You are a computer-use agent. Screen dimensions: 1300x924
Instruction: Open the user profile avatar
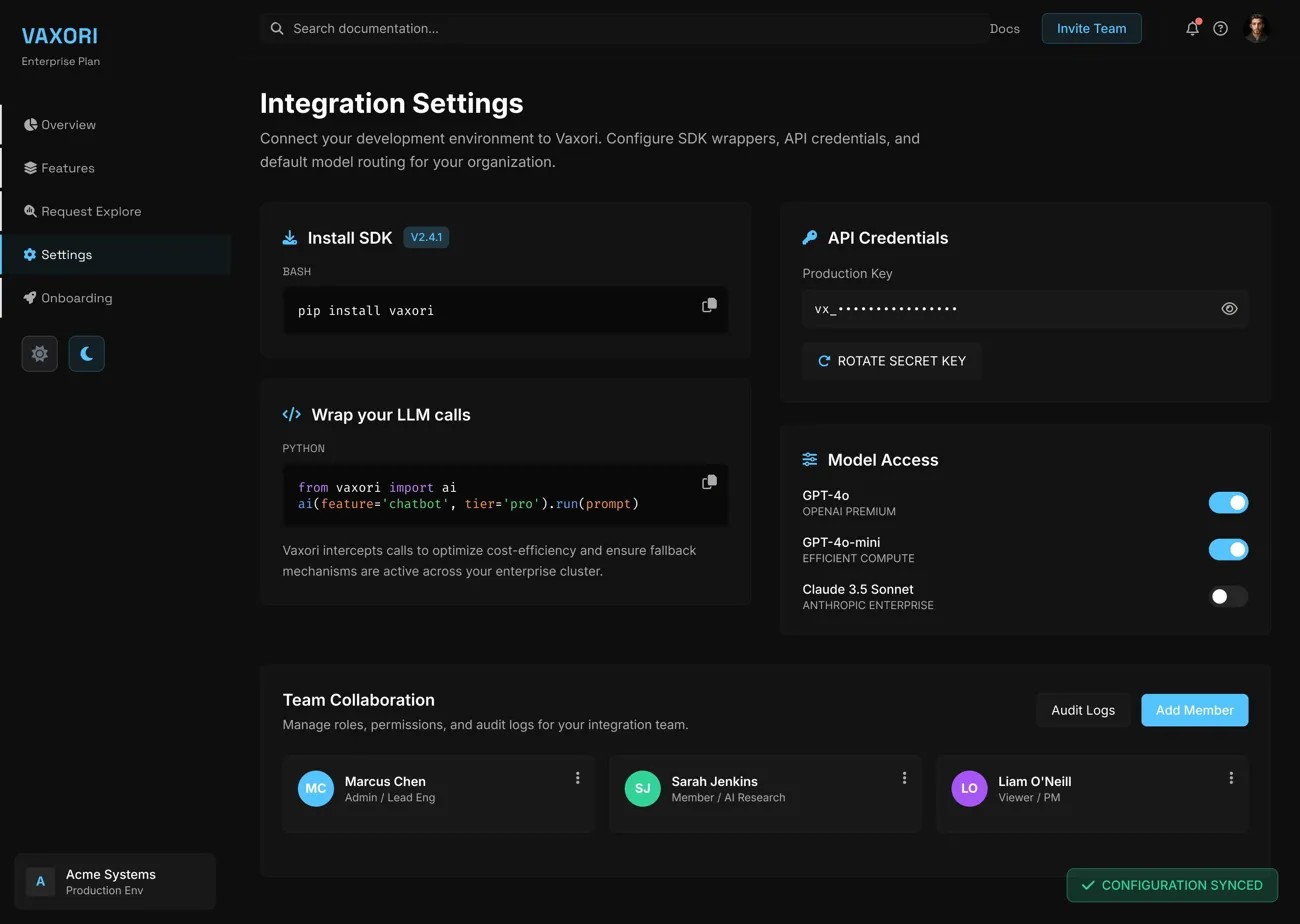coord(1256,29)
